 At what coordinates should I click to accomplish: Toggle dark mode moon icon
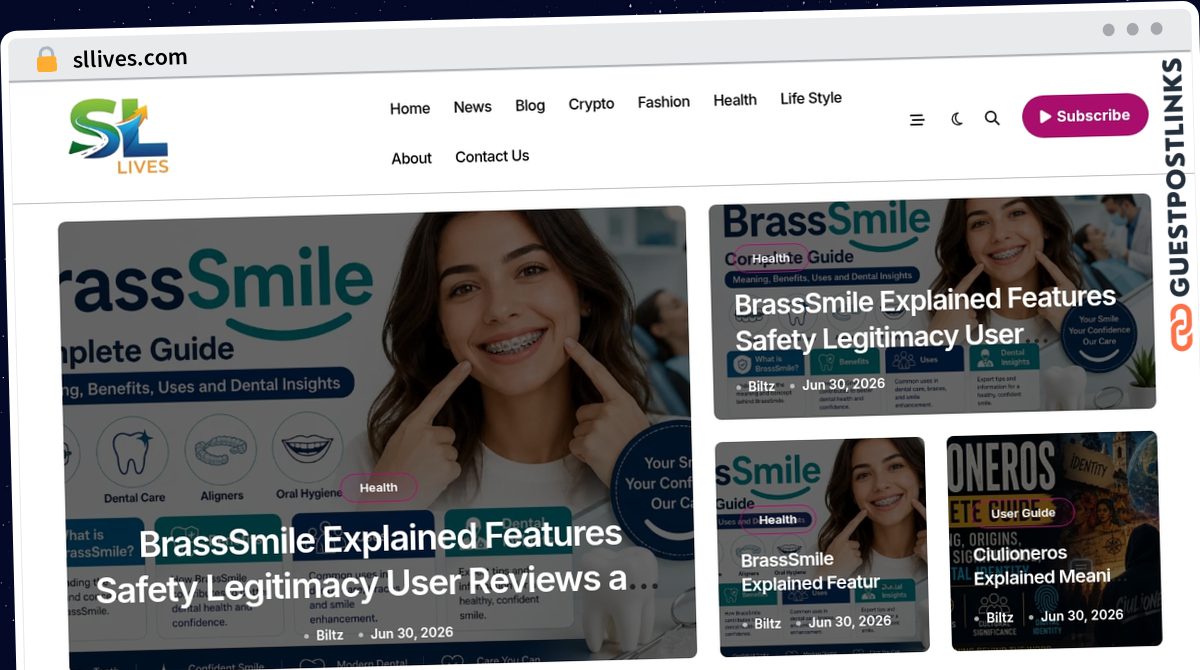(x=957, y=119)
